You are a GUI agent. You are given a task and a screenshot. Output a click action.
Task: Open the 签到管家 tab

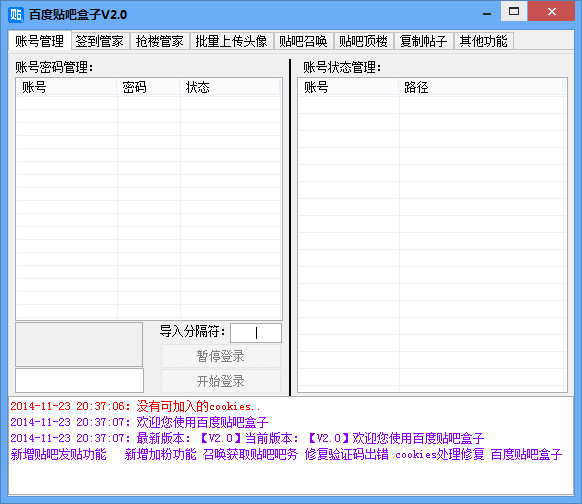click(100, 41)
